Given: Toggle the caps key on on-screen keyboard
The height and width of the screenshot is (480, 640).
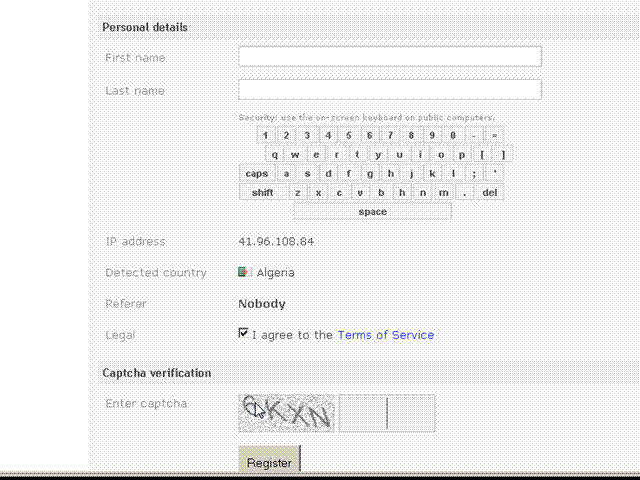Looking at the screenshot, I should pos(257,173).
